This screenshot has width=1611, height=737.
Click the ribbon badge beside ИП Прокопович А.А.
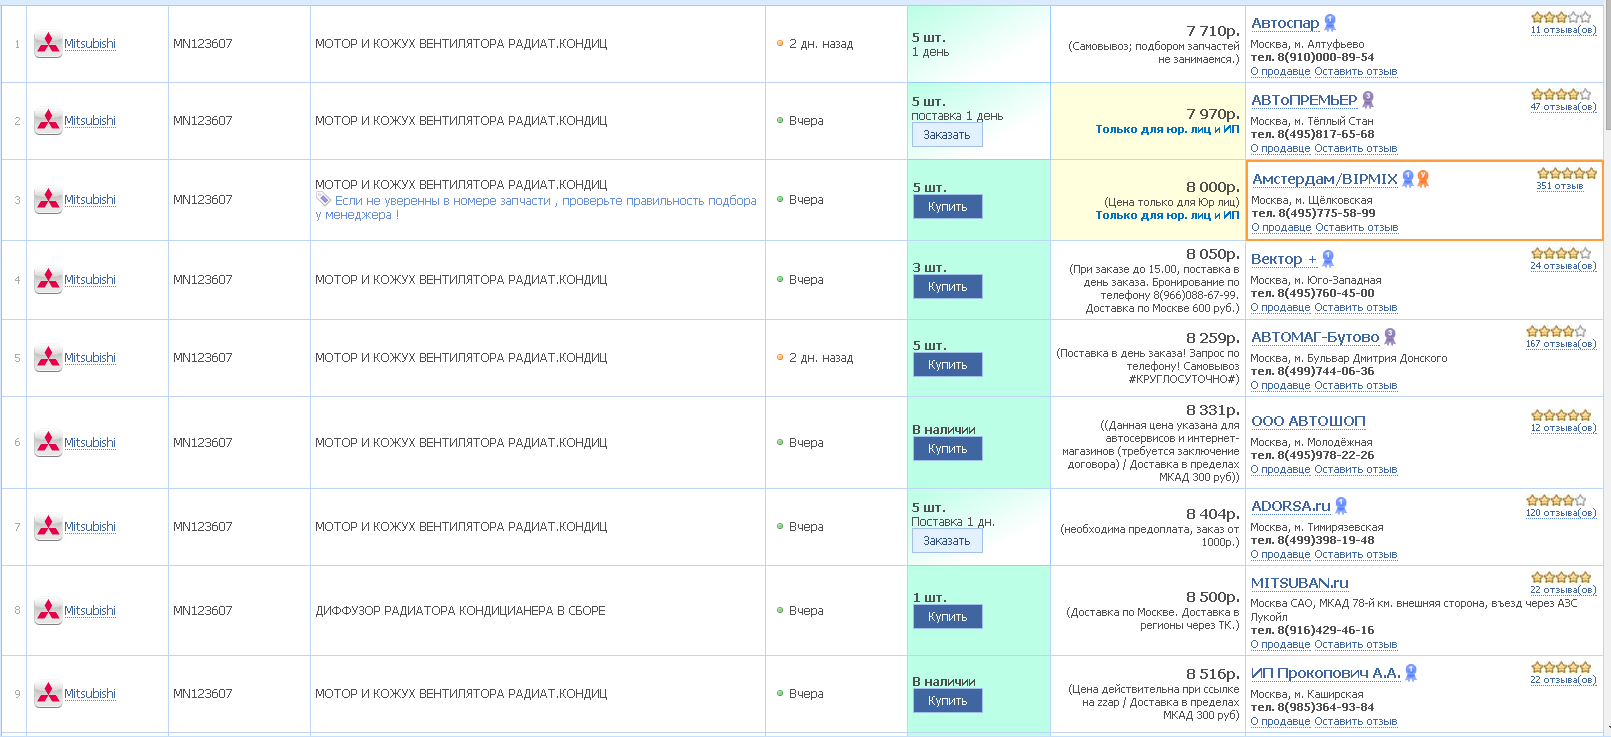(x=1411, y=673)
